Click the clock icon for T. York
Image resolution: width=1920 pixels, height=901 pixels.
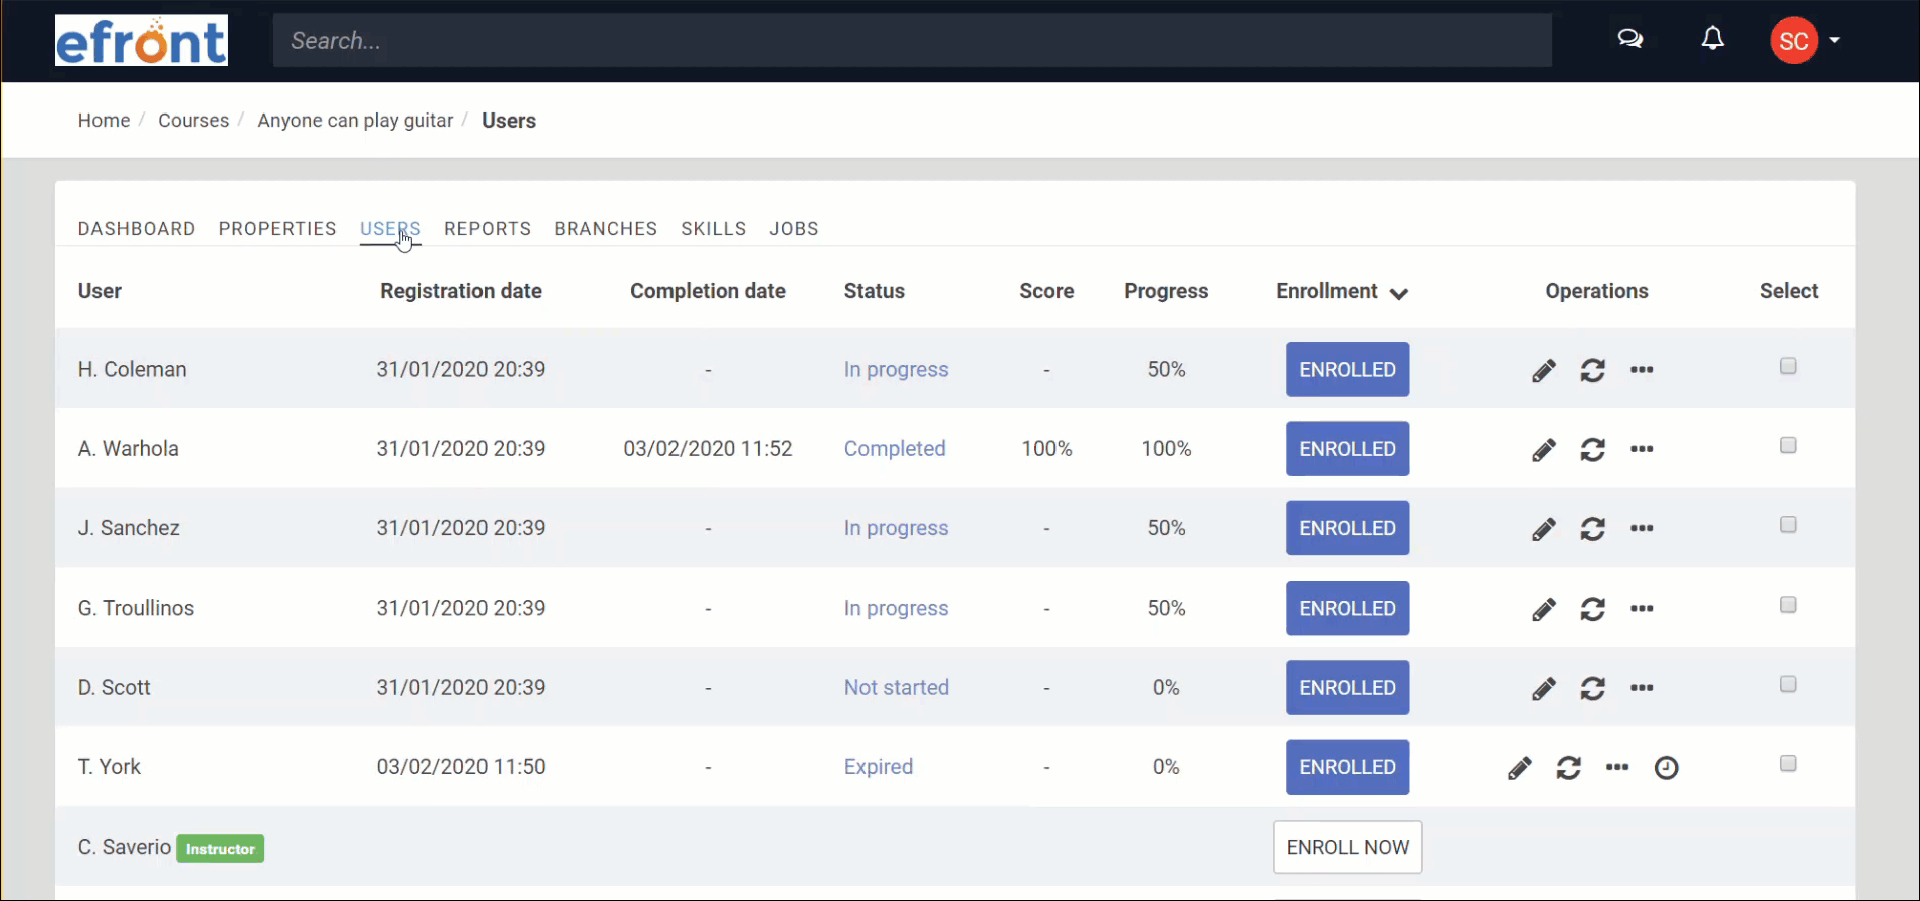1667,767
